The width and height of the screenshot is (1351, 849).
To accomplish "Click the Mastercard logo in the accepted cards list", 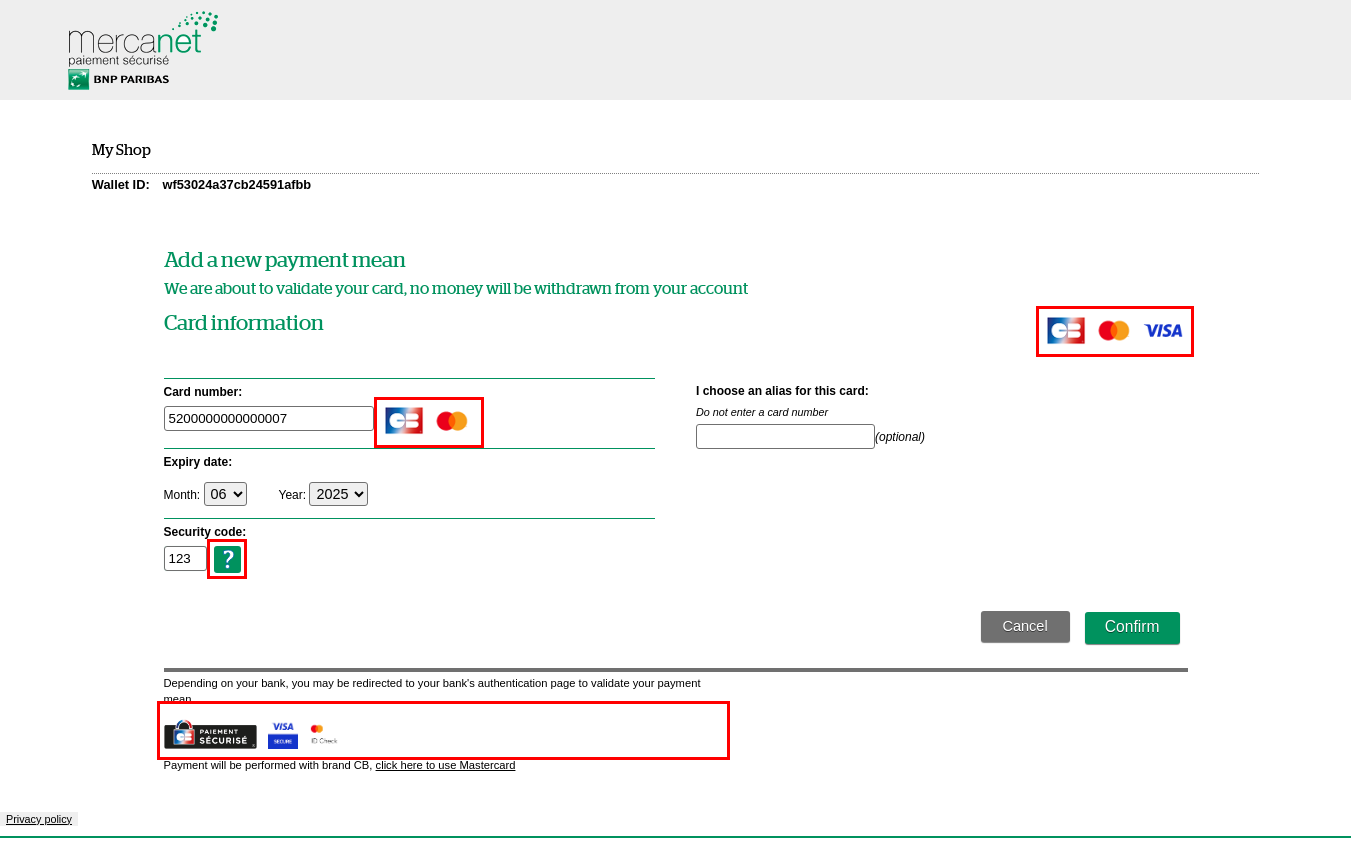I will 1113,330.
